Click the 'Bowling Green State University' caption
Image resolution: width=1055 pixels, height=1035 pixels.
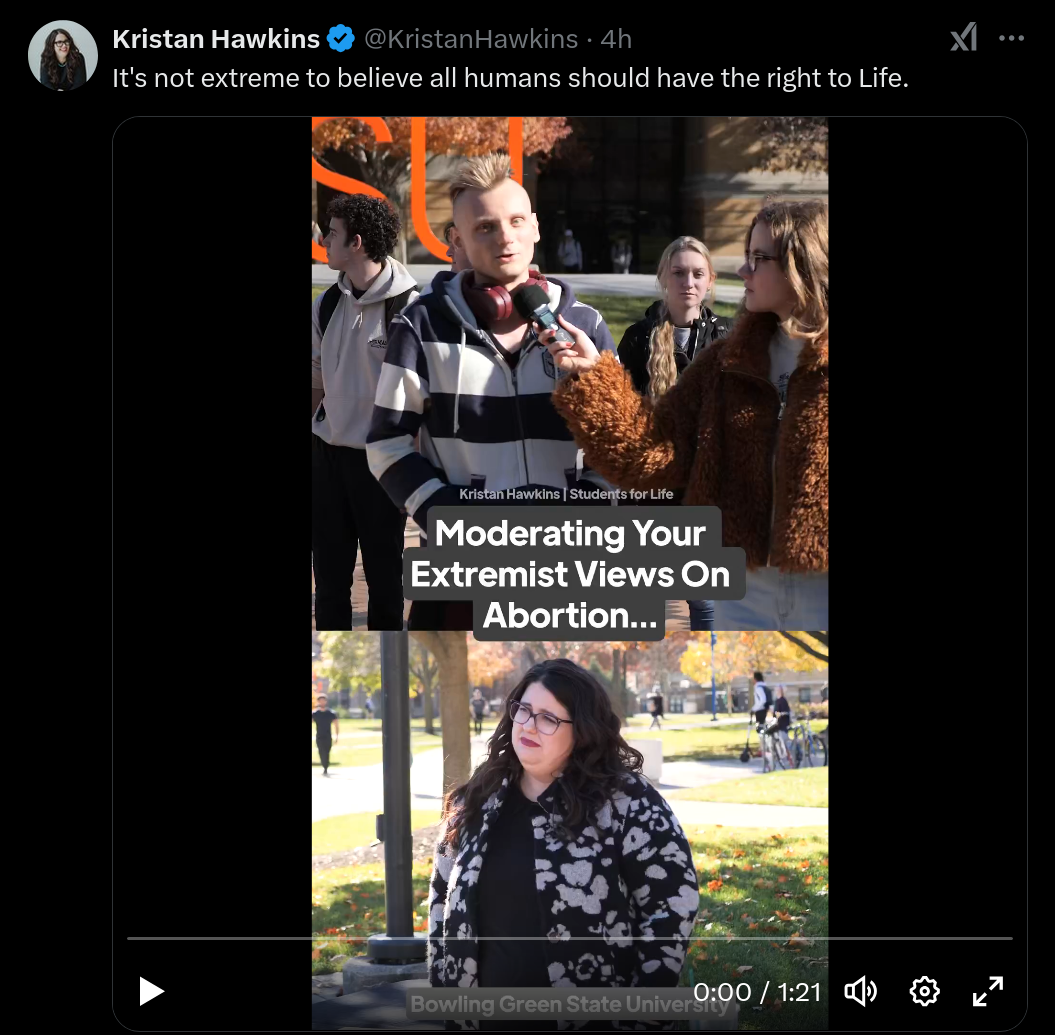tap(570, 1004)
